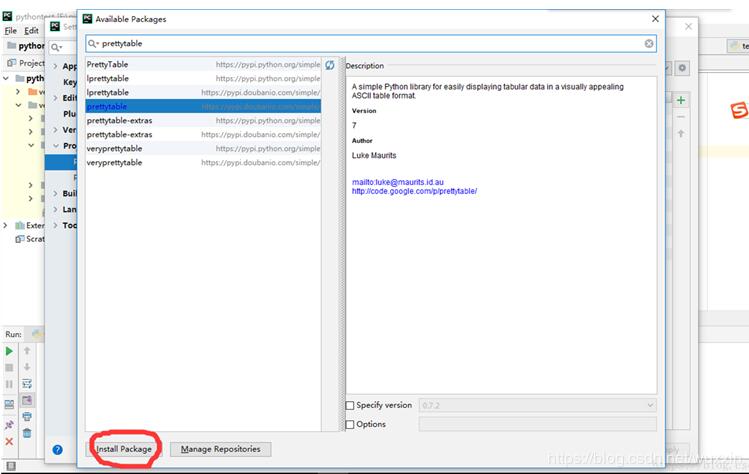Click the gear icon in the Settings window
Image resolution: width=749 pixels, height=474 pixels.
pos(682,68)
